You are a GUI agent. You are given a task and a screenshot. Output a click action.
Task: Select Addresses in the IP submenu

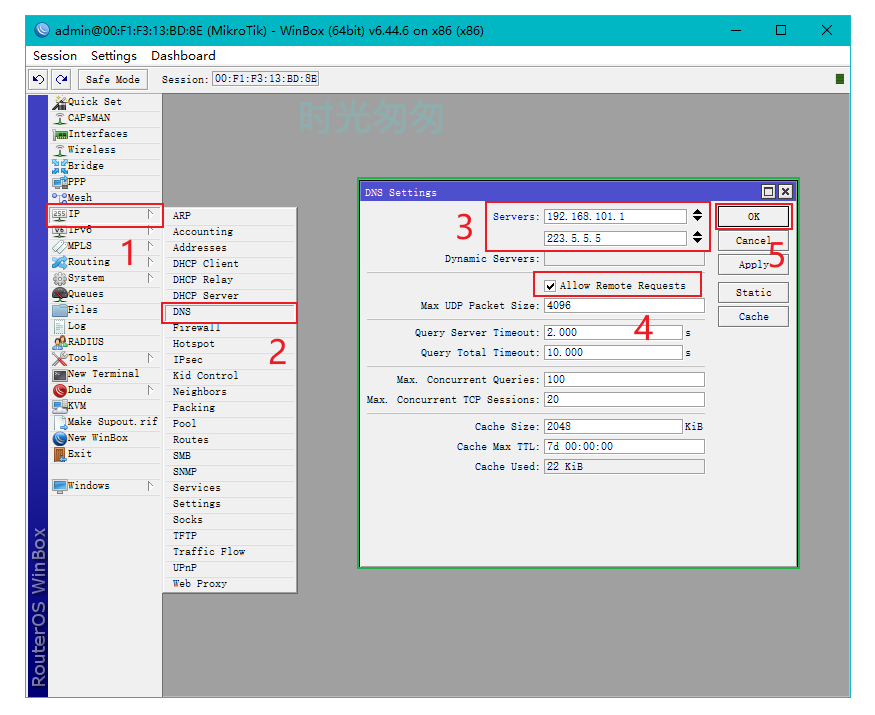(x=230, y=248)
